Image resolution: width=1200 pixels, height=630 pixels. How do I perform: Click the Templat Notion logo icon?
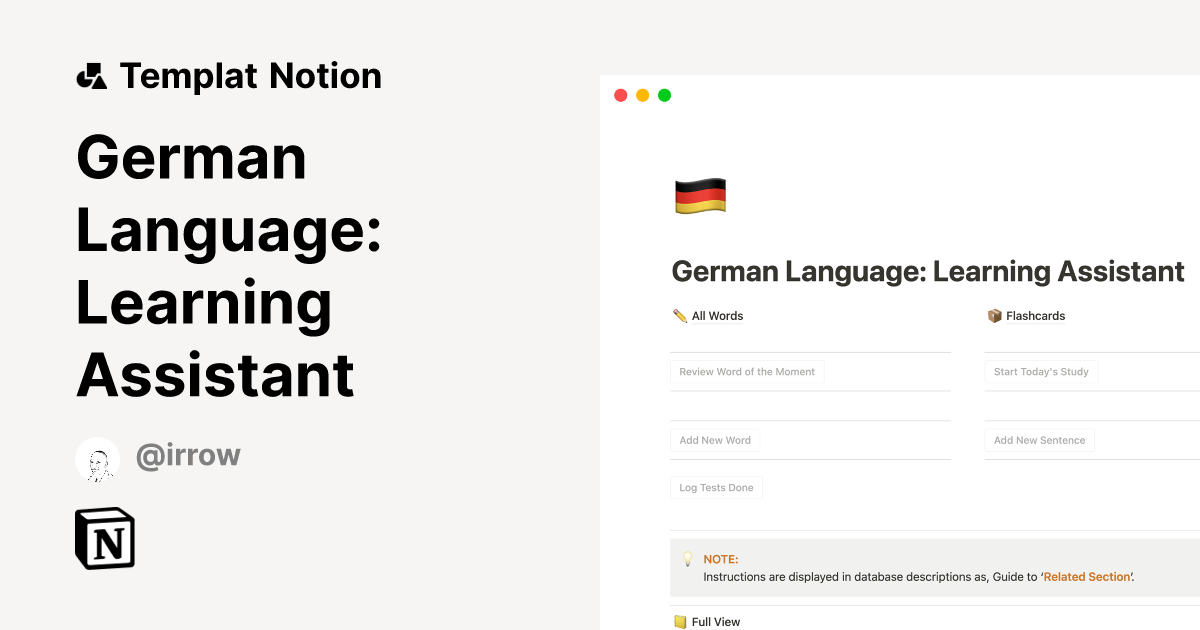[x=91, y=75]
